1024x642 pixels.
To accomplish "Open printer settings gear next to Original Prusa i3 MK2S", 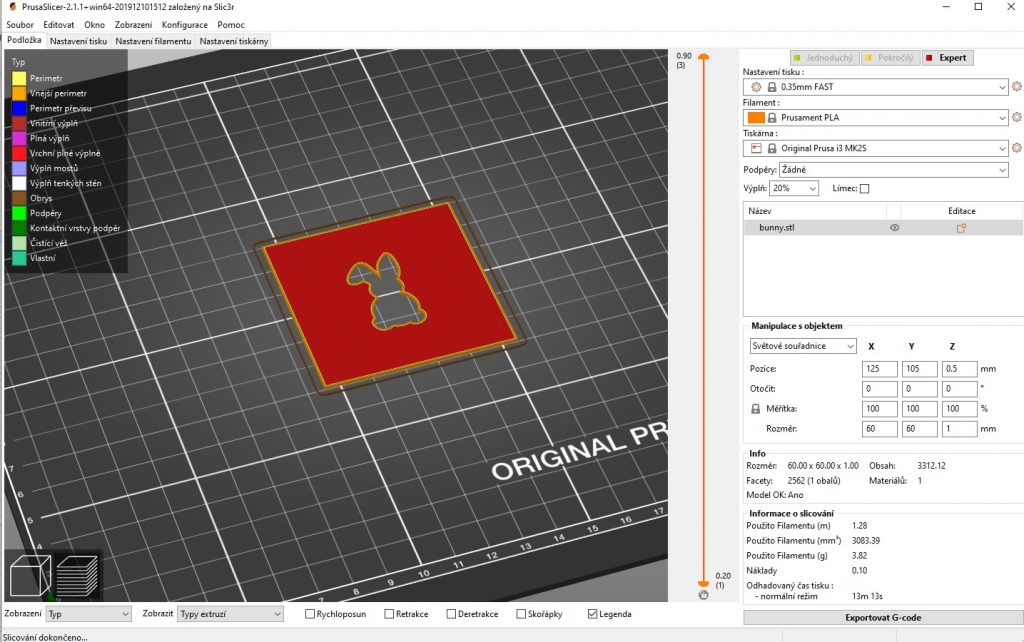I will pos(1016,148).
